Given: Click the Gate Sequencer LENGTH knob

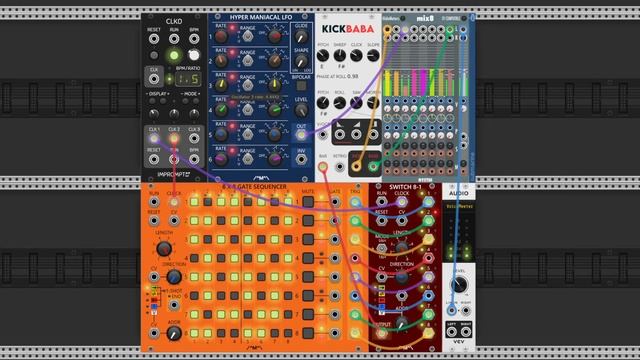Looking at the screenshot, I should (x=164, y=249).
